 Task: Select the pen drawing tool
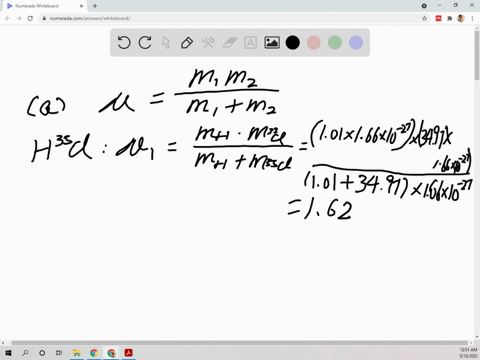(x=187, y=43)
